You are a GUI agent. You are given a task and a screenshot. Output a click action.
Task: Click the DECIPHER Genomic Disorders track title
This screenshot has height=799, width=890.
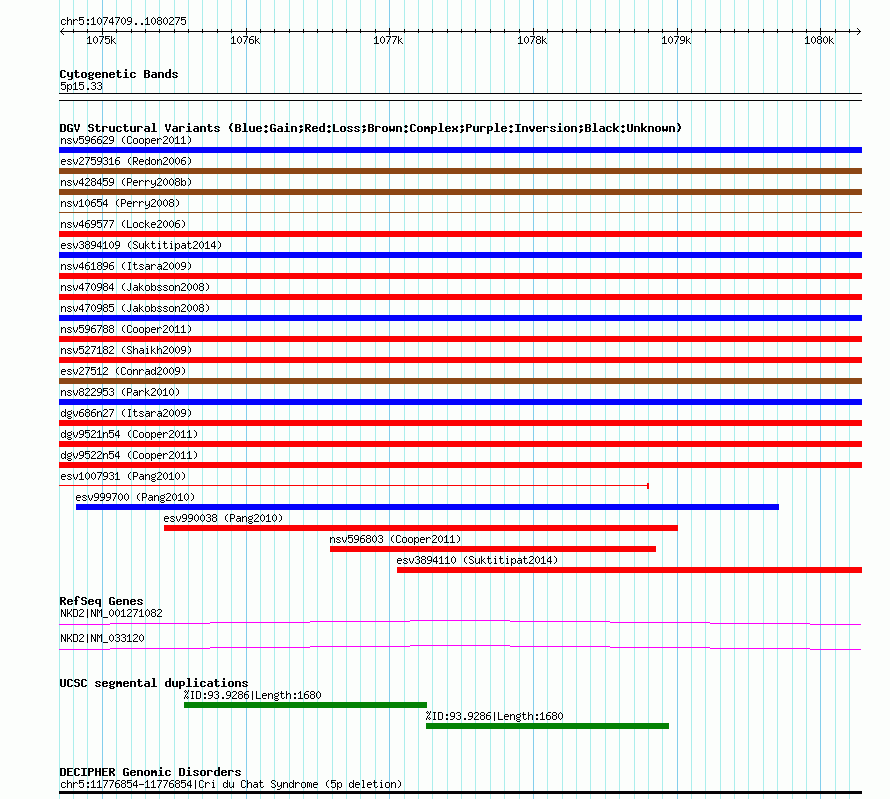150,772
